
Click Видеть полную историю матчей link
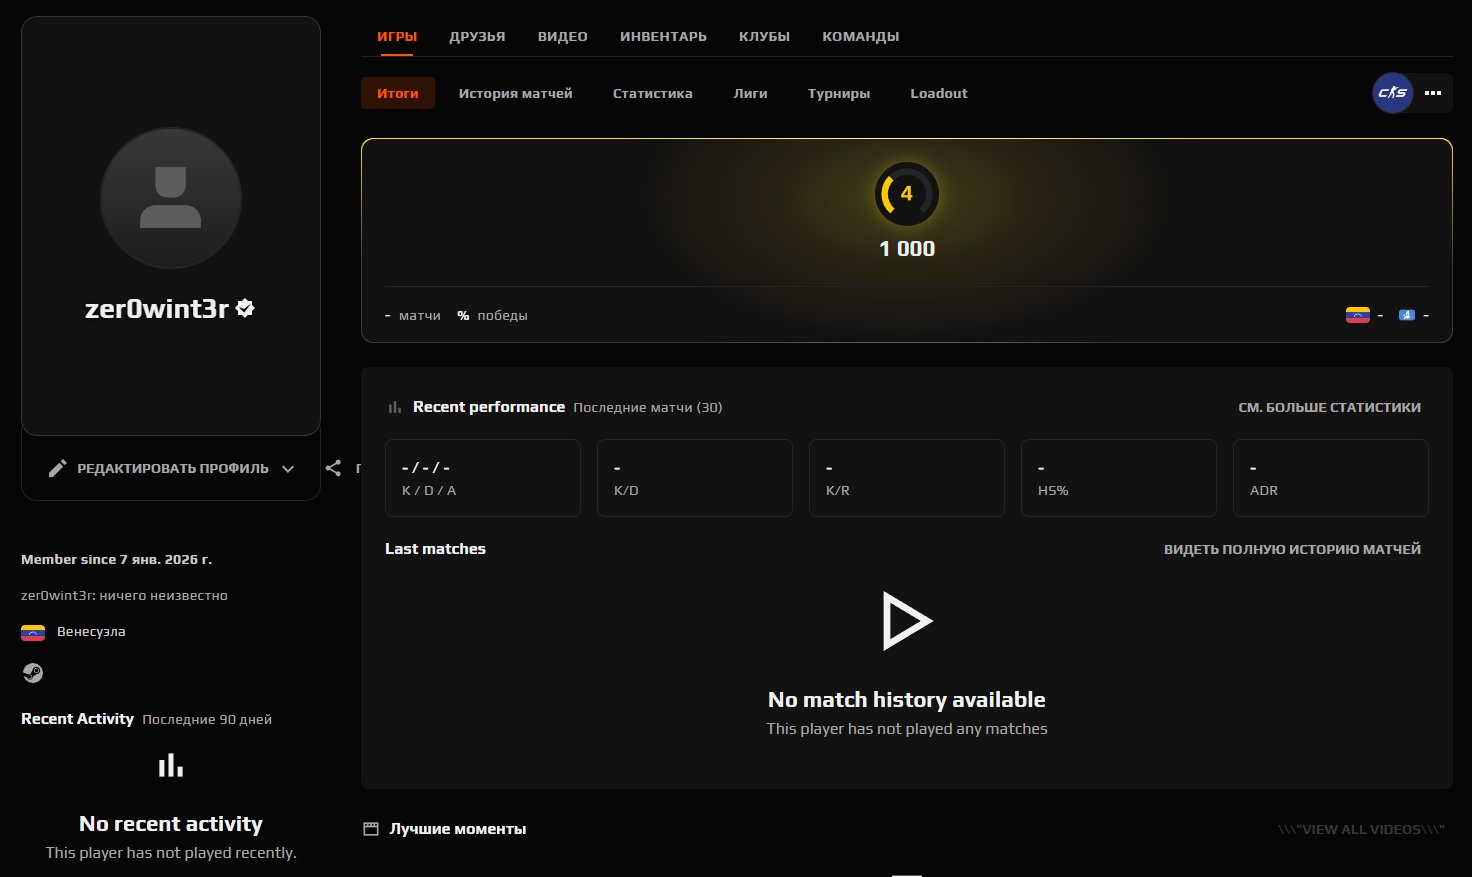tap(1292, 549)
